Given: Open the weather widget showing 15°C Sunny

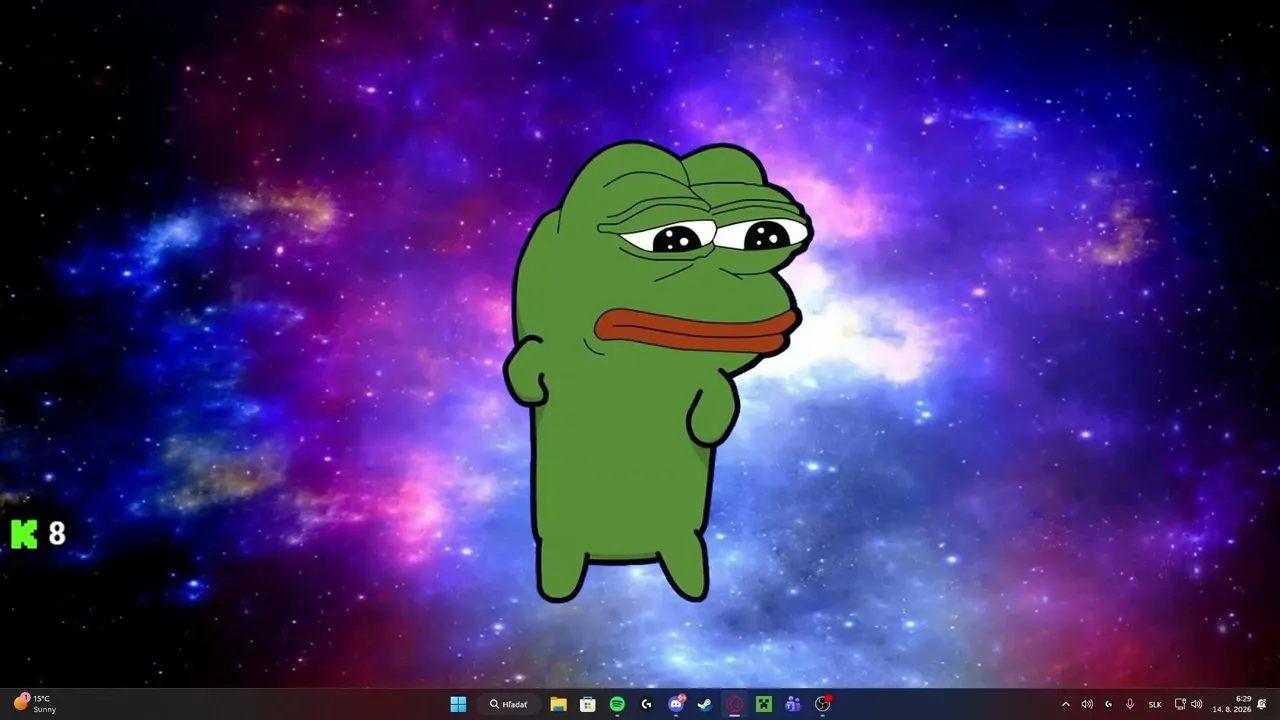Looking at the screenshot, I should 36,704.
